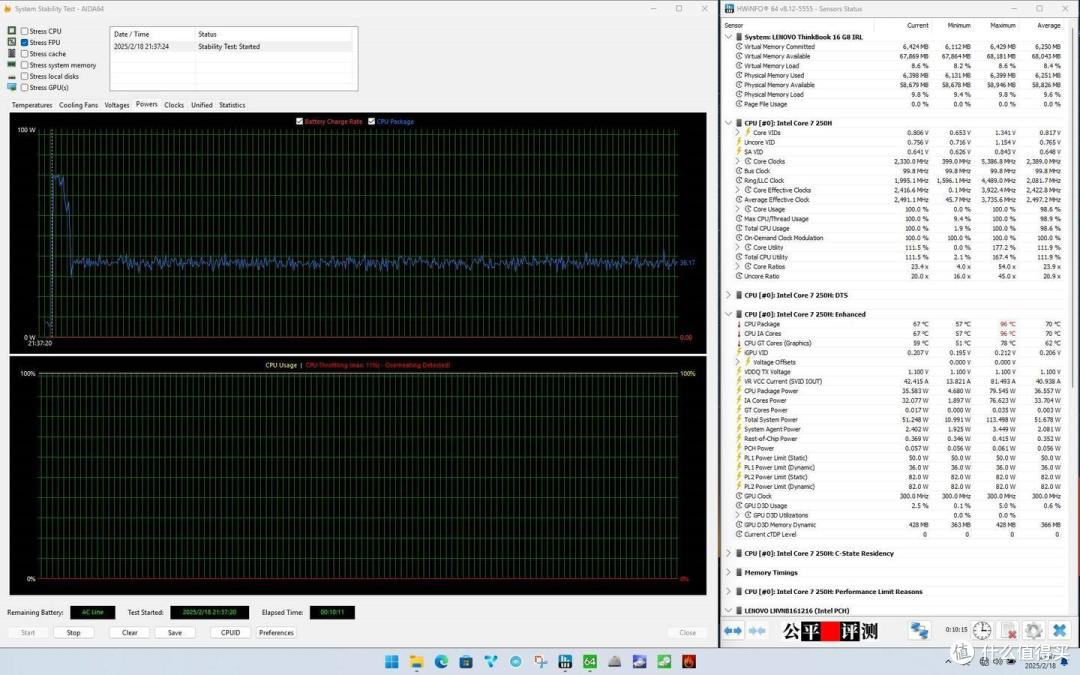
Task: Open File Explorer from the taskbar
Action: pos(416,662)
